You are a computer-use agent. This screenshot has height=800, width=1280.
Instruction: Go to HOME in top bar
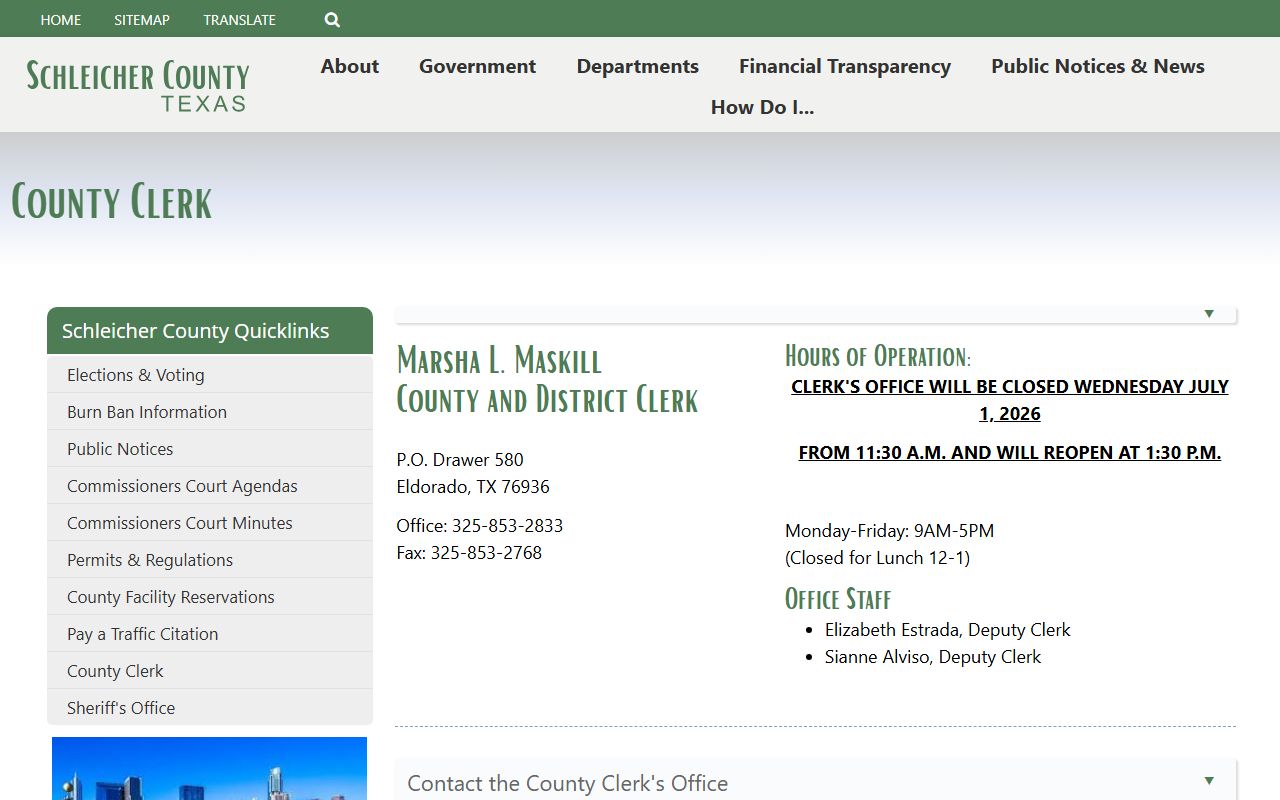pos(61,20)
